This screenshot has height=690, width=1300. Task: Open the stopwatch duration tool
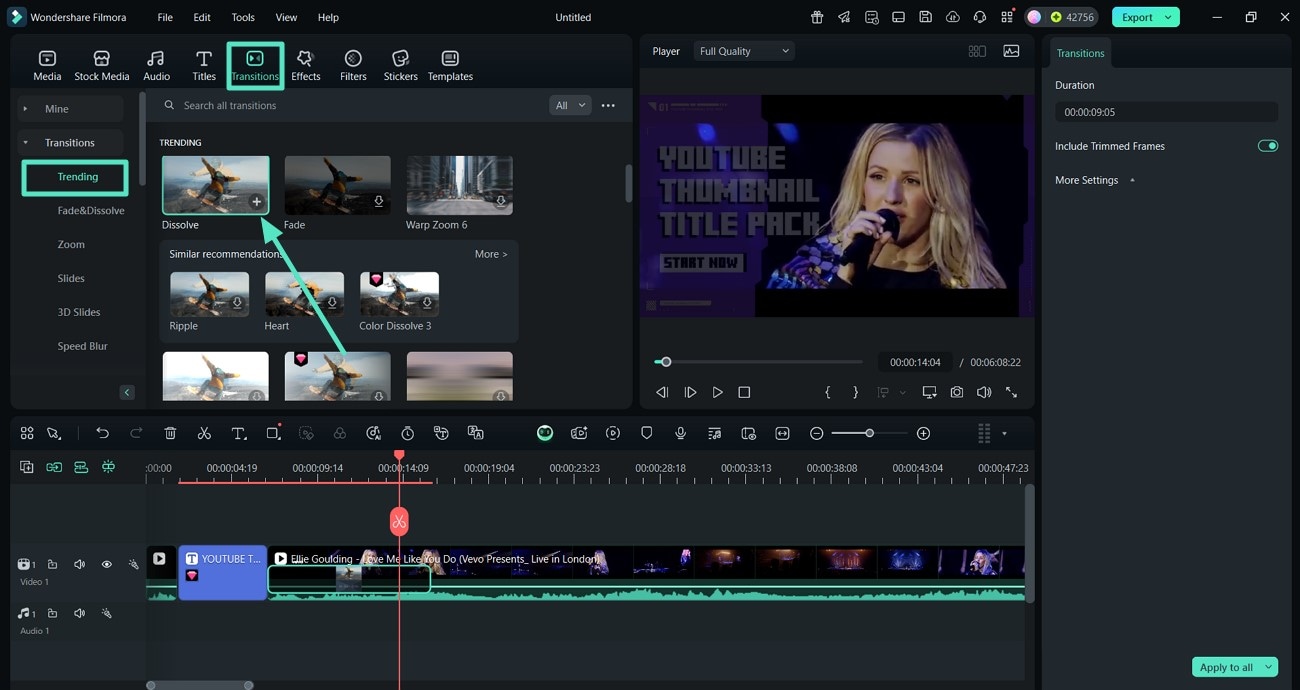point(408,433)
